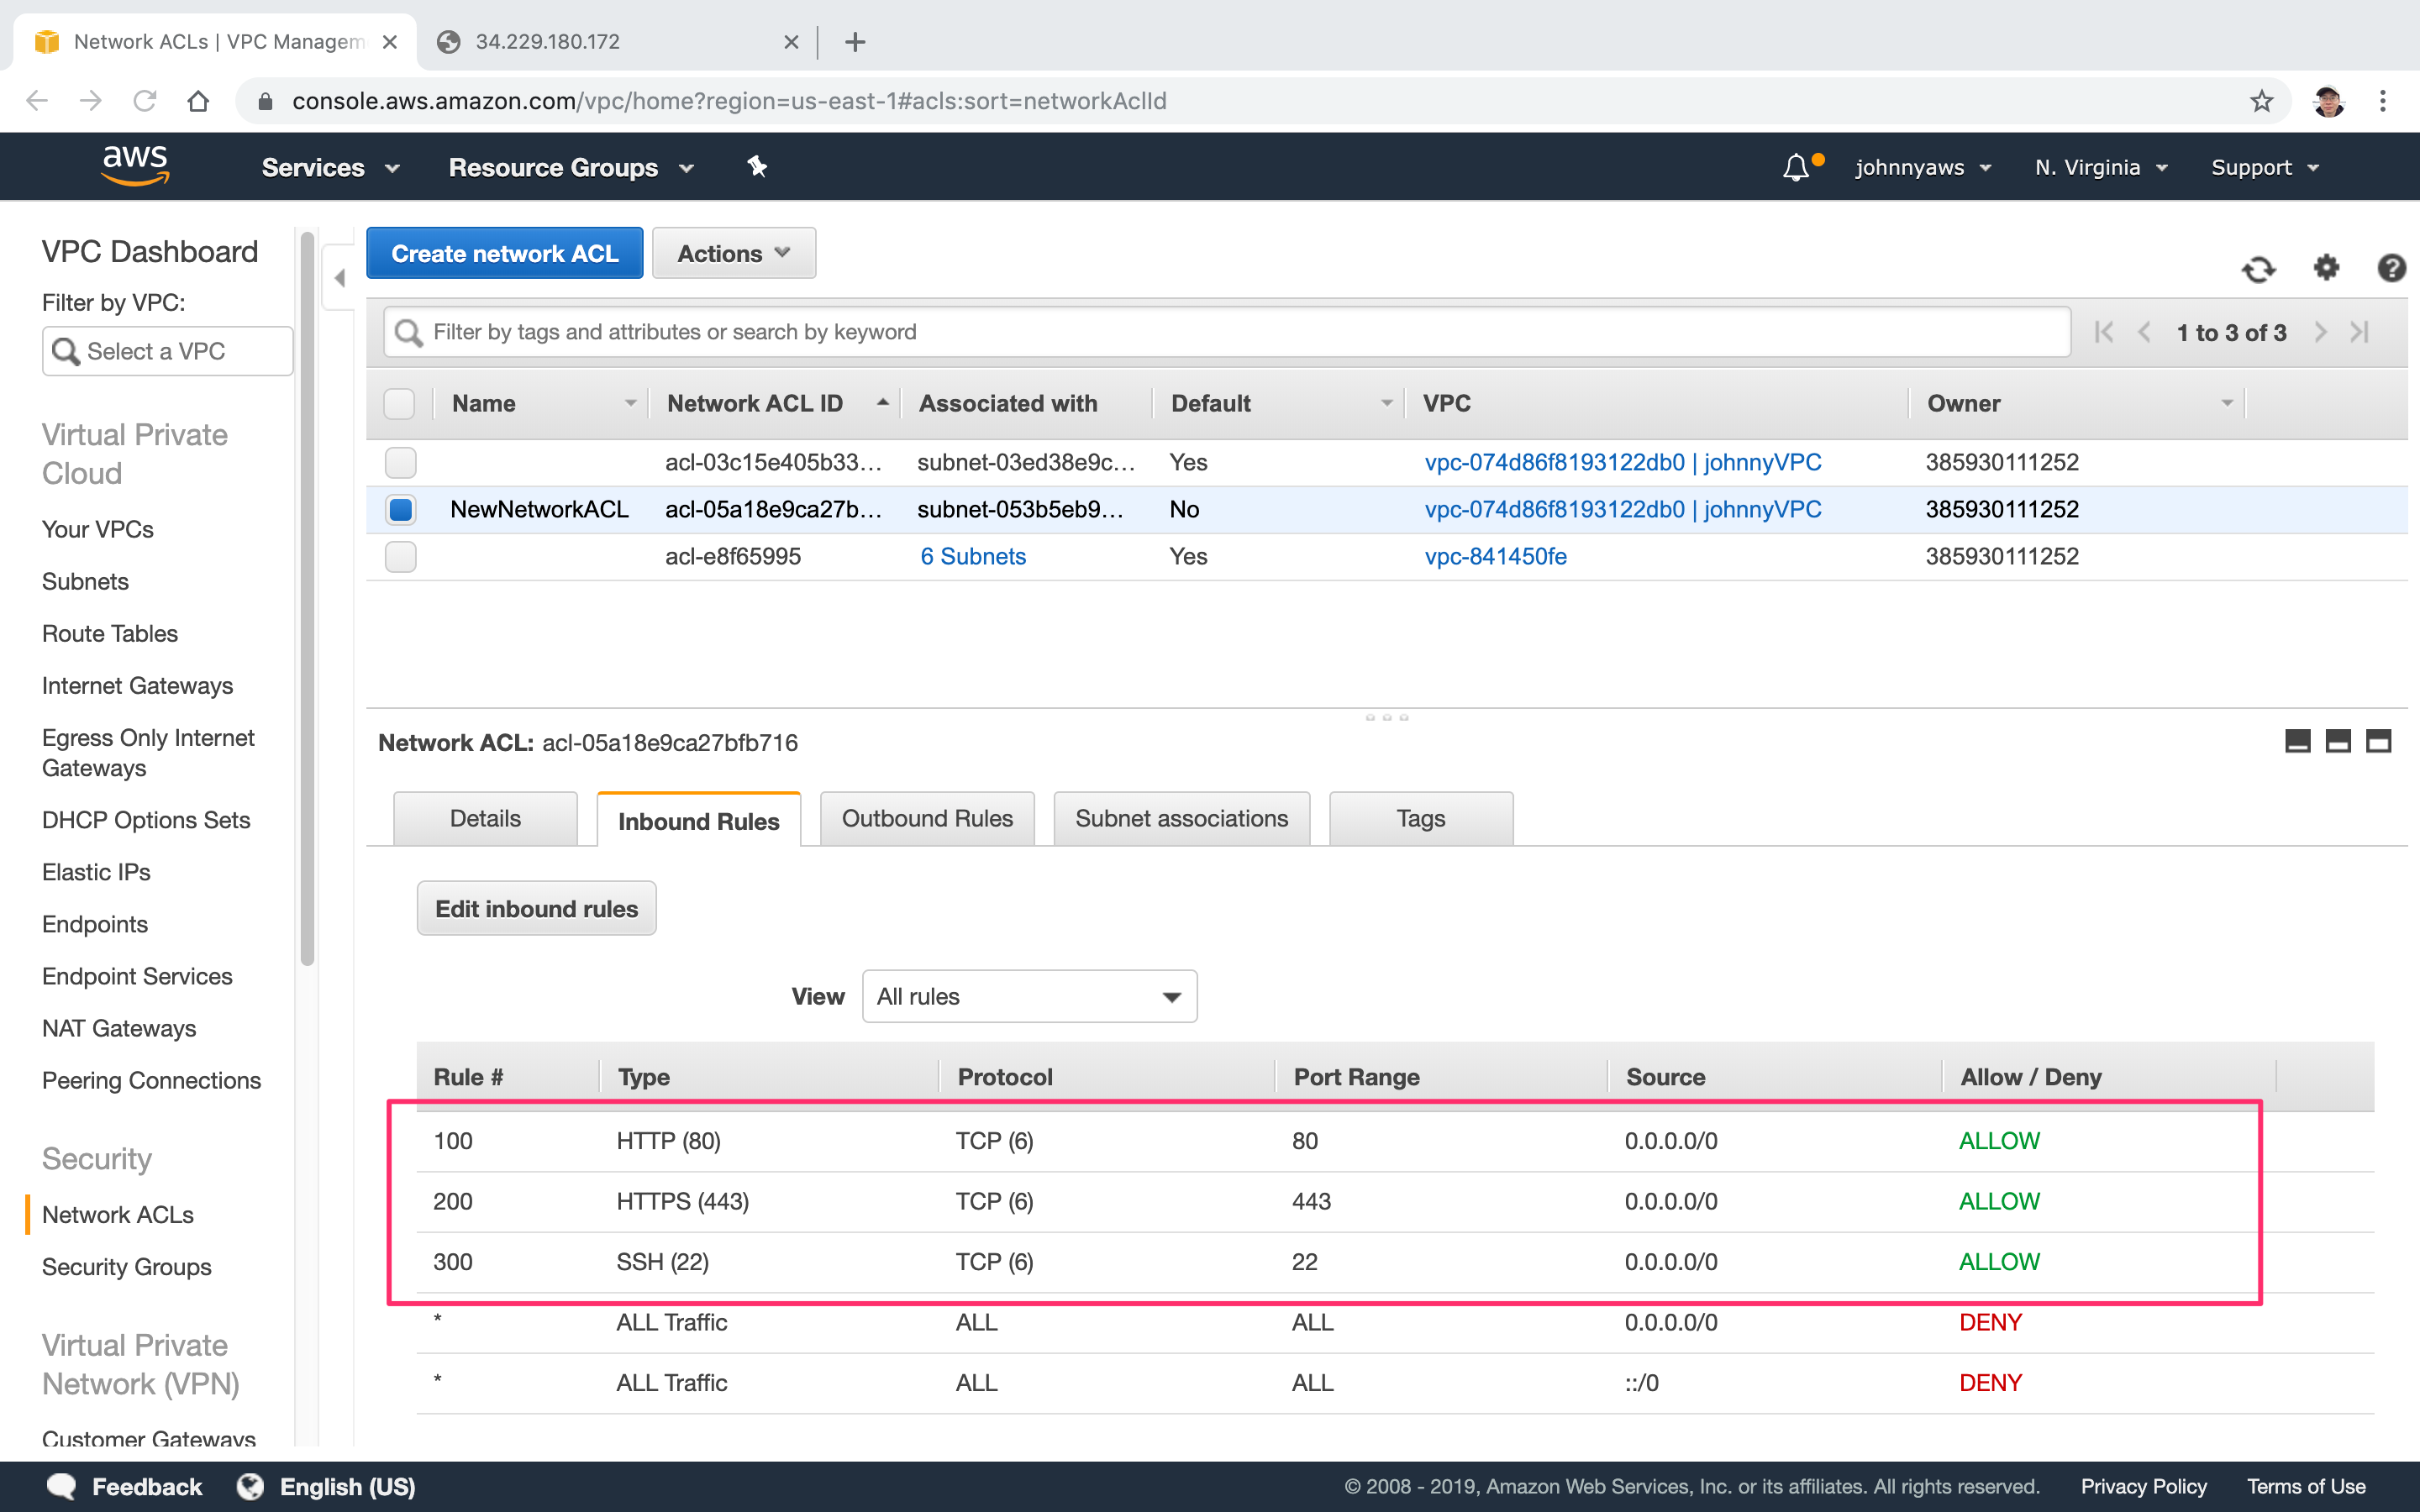Refresh the network ACL list

click(2258, 269)
